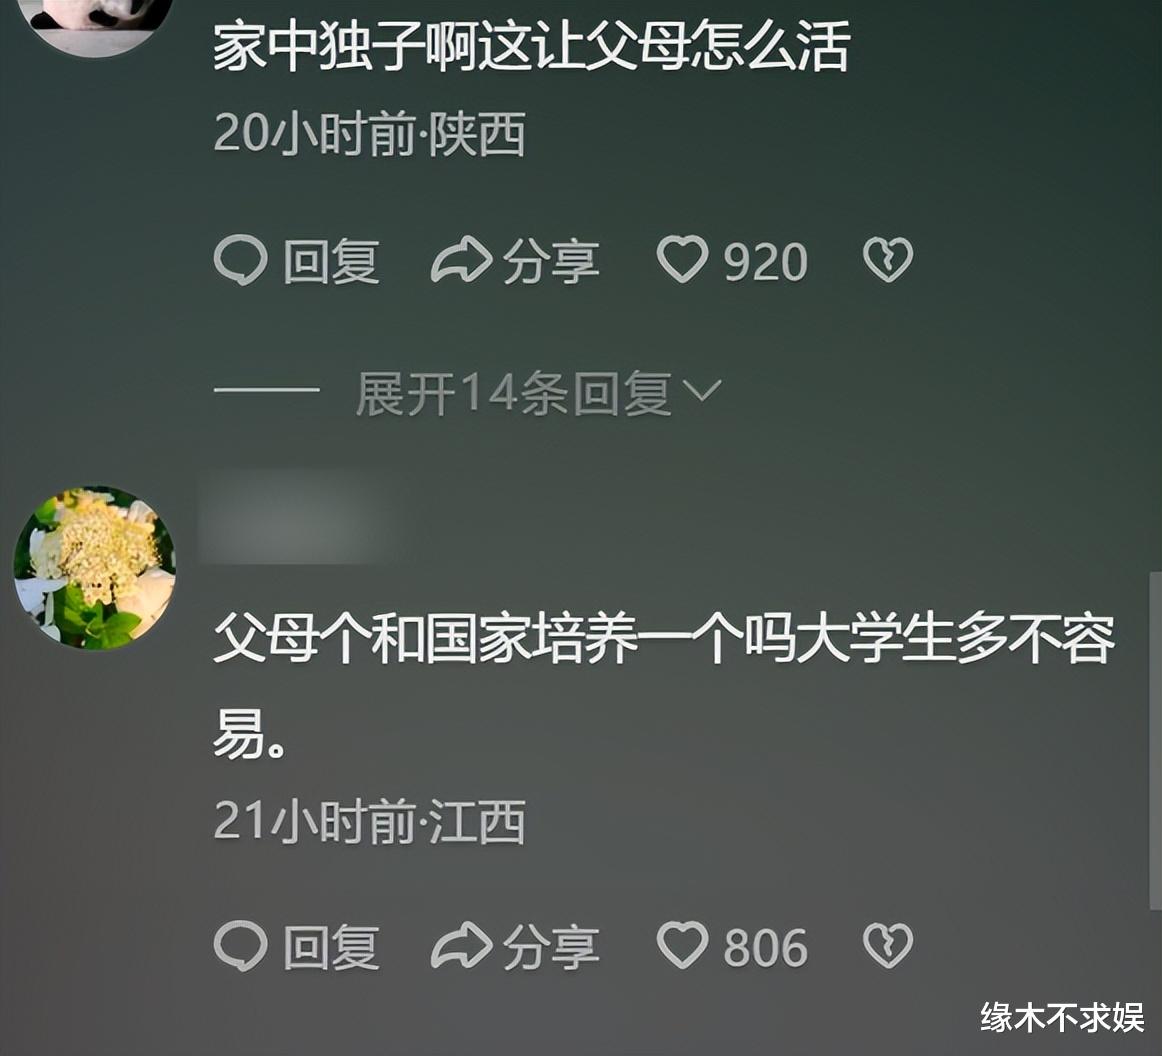Viewport: 1162px width, 1056px height.
Task: Click 回复 text on the 806-like comment
Action: pos(331,948)
